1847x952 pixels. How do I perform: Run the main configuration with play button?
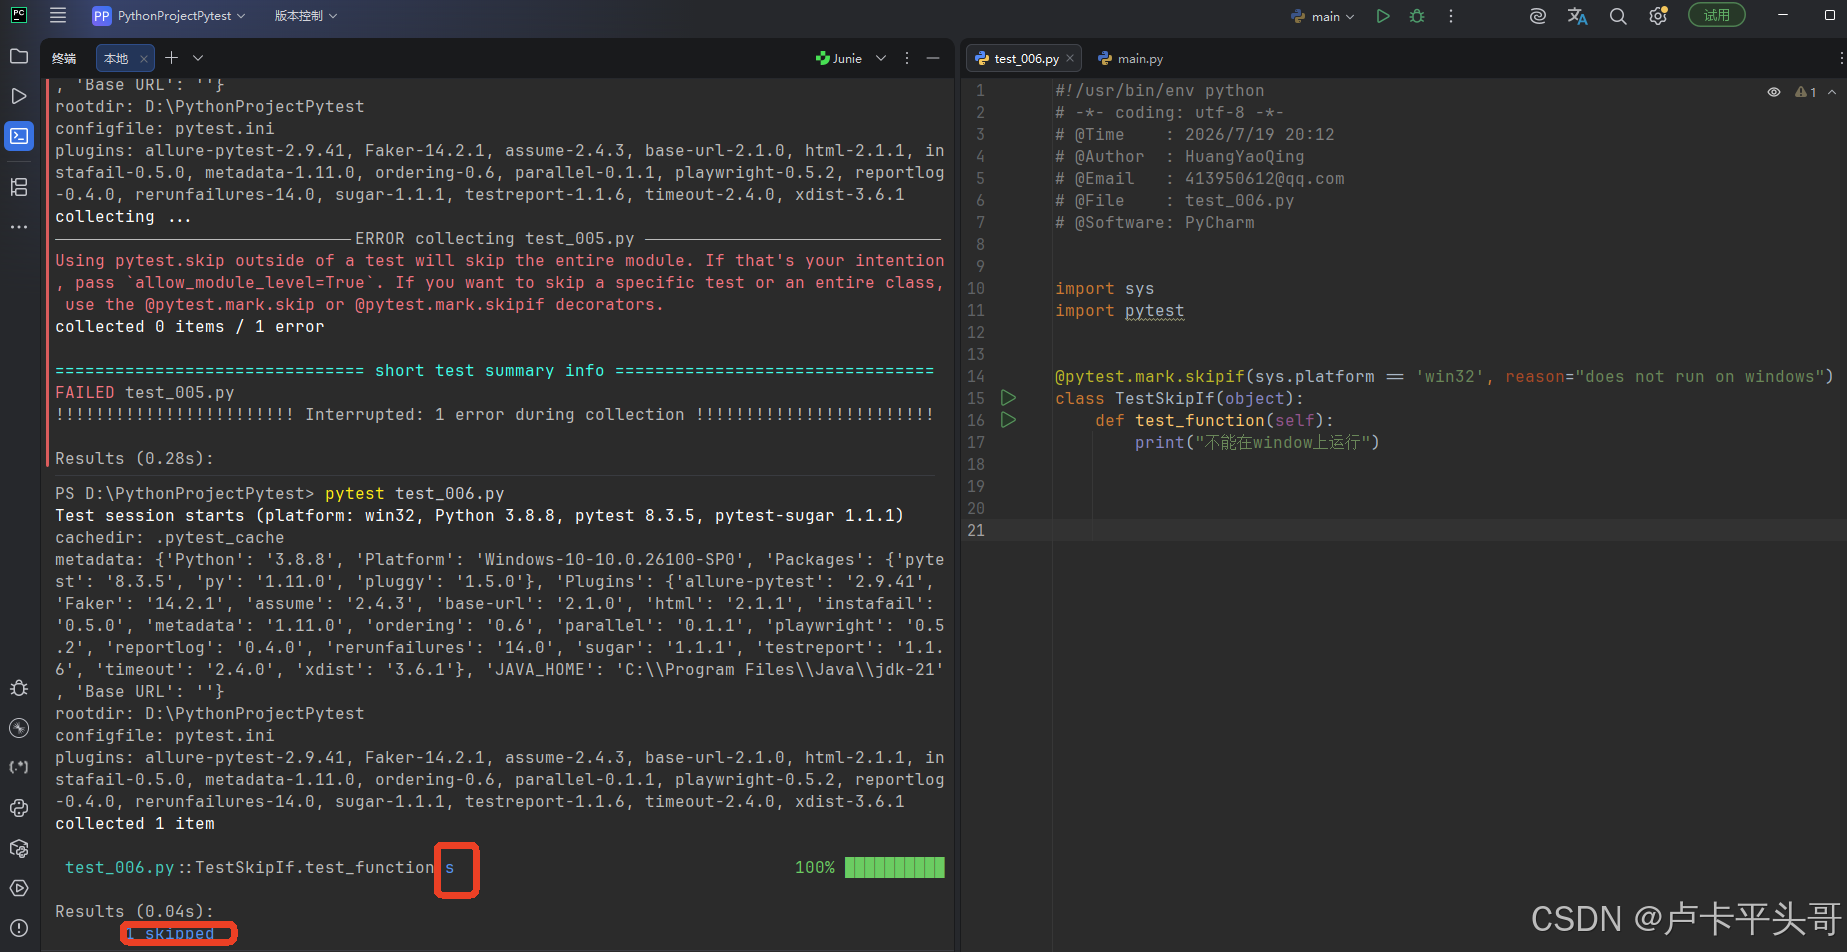(x=1383, y=16)
